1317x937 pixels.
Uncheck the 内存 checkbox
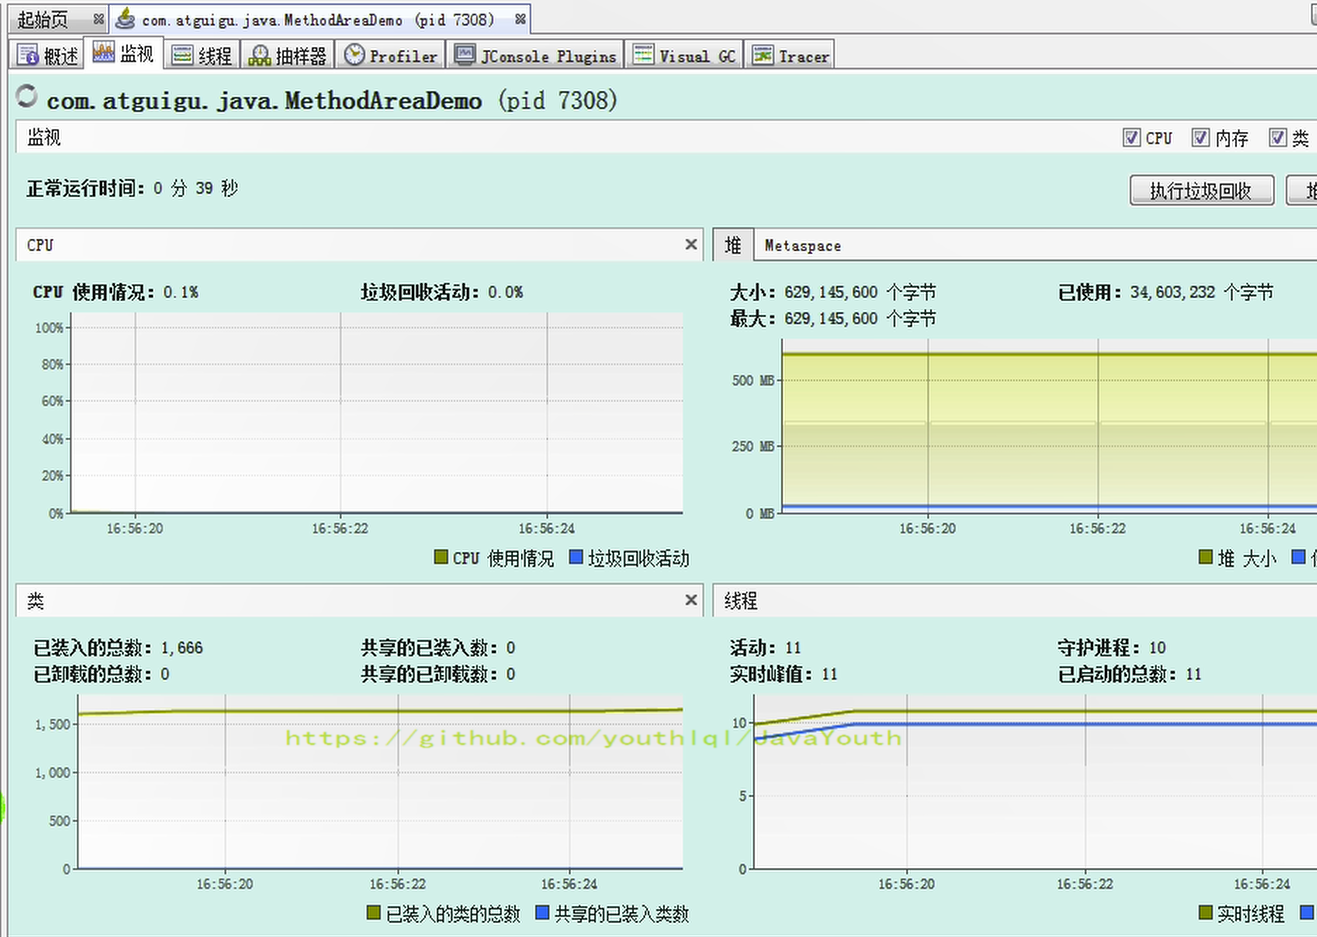[x=1201, y=138]
